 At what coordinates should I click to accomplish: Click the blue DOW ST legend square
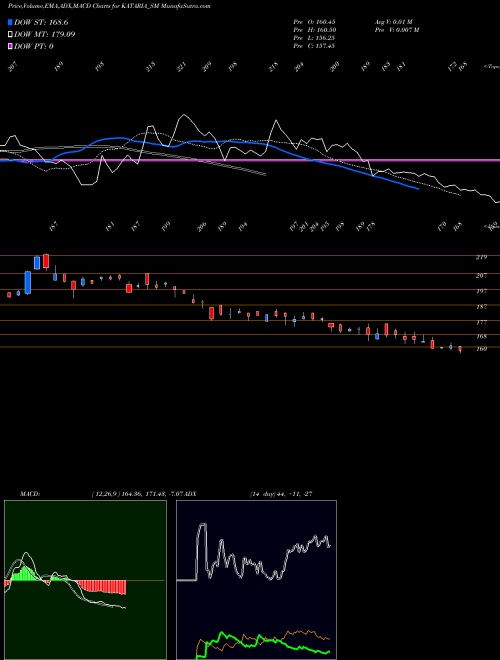[x=10, y=22]
